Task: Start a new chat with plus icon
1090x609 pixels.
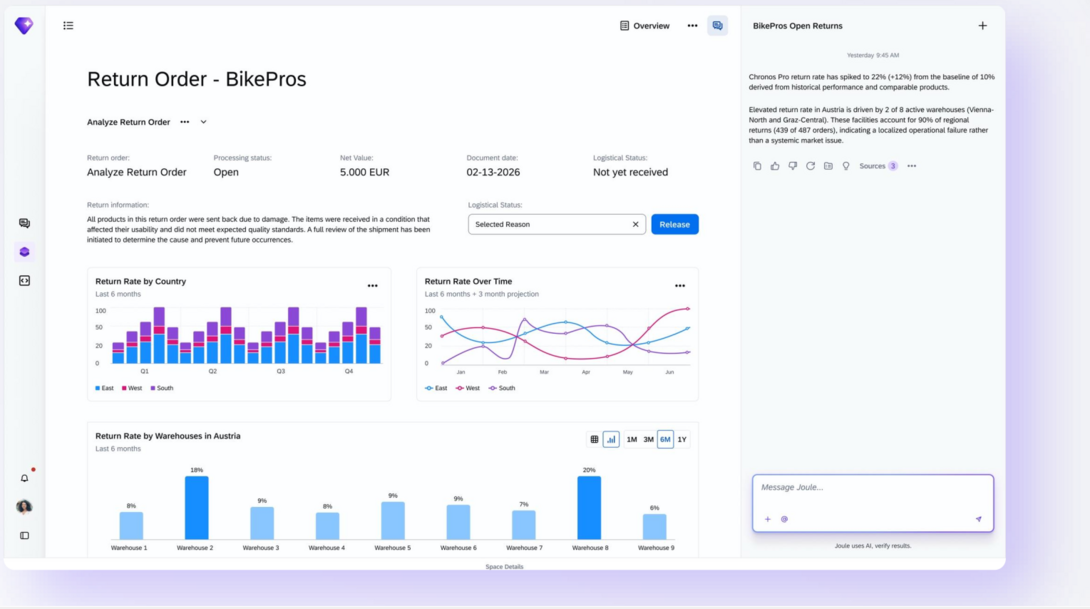Action: (982, 26)
